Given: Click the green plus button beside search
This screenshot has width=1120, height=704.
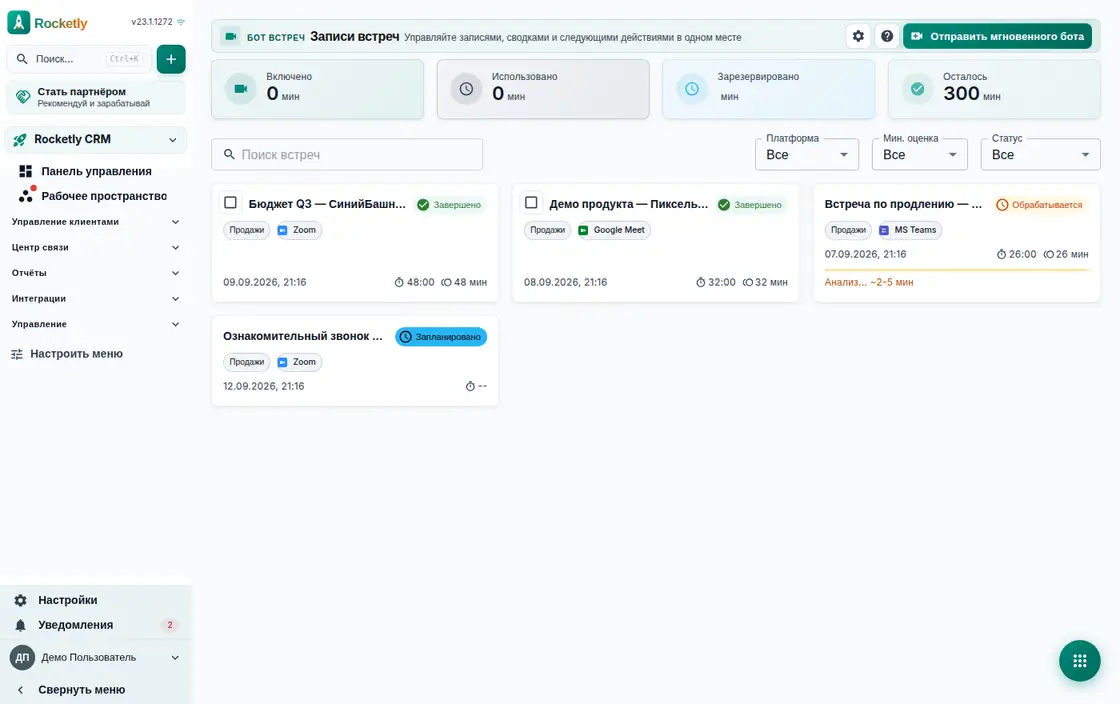Looking at the screenshot, I should pyautogui.click(x=171, y=59).
